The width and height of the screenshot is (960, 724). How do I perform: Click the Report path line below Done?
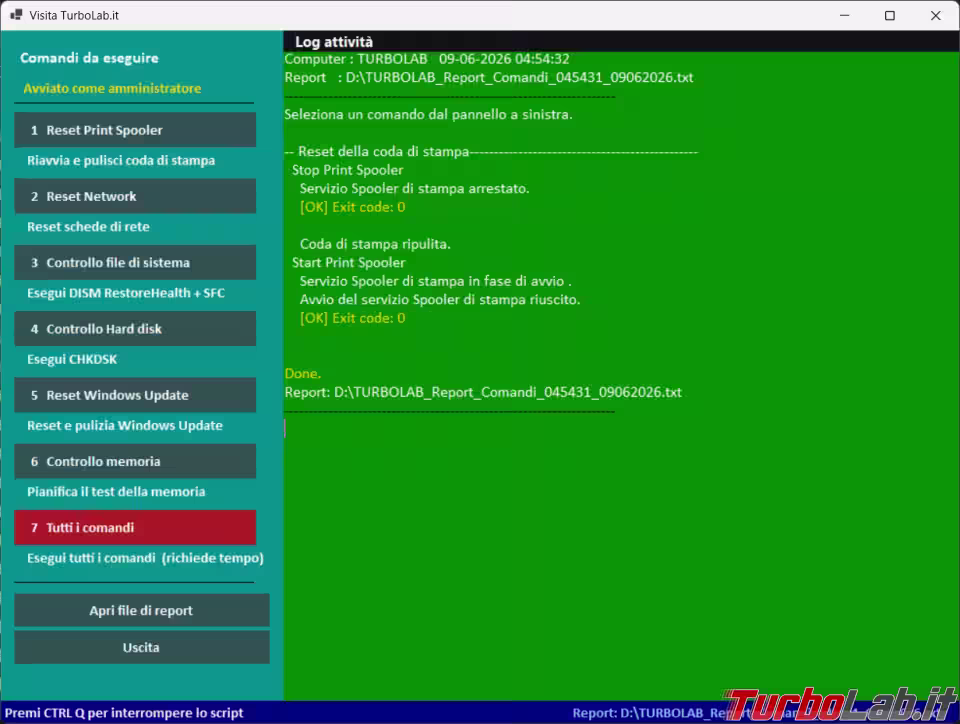click(x=483, y=392)
